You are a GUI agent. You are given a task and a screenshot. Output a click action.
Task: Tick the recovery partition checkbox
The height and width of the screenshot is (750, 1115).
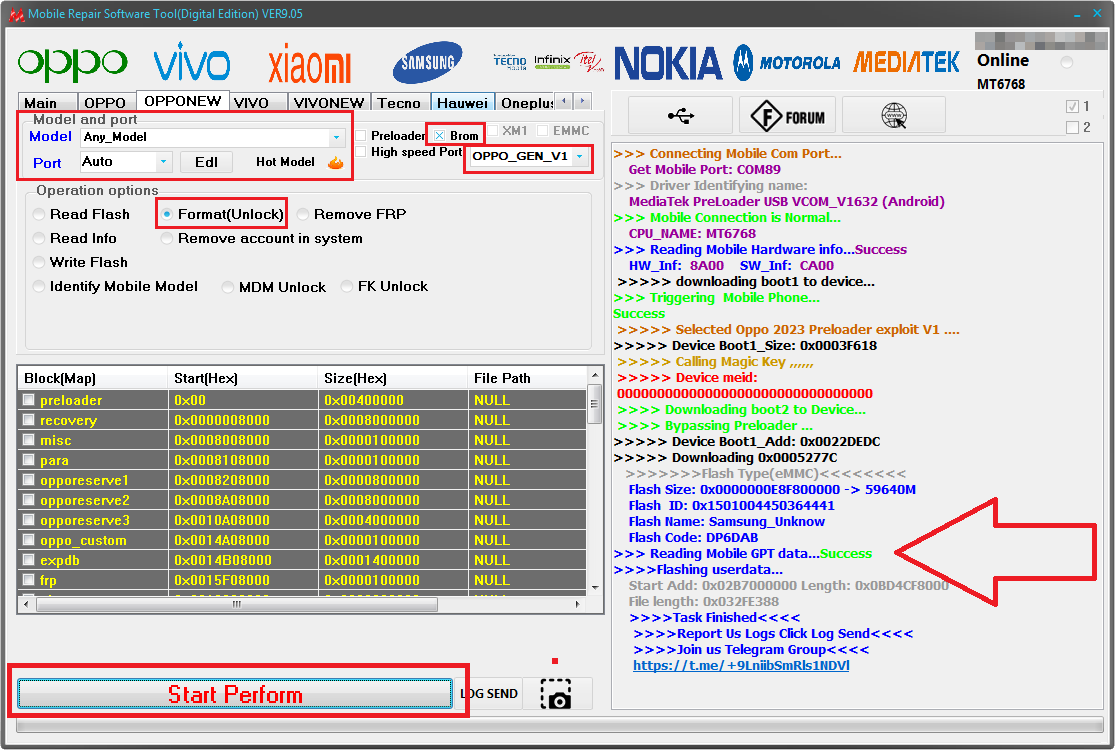point(28,419)
